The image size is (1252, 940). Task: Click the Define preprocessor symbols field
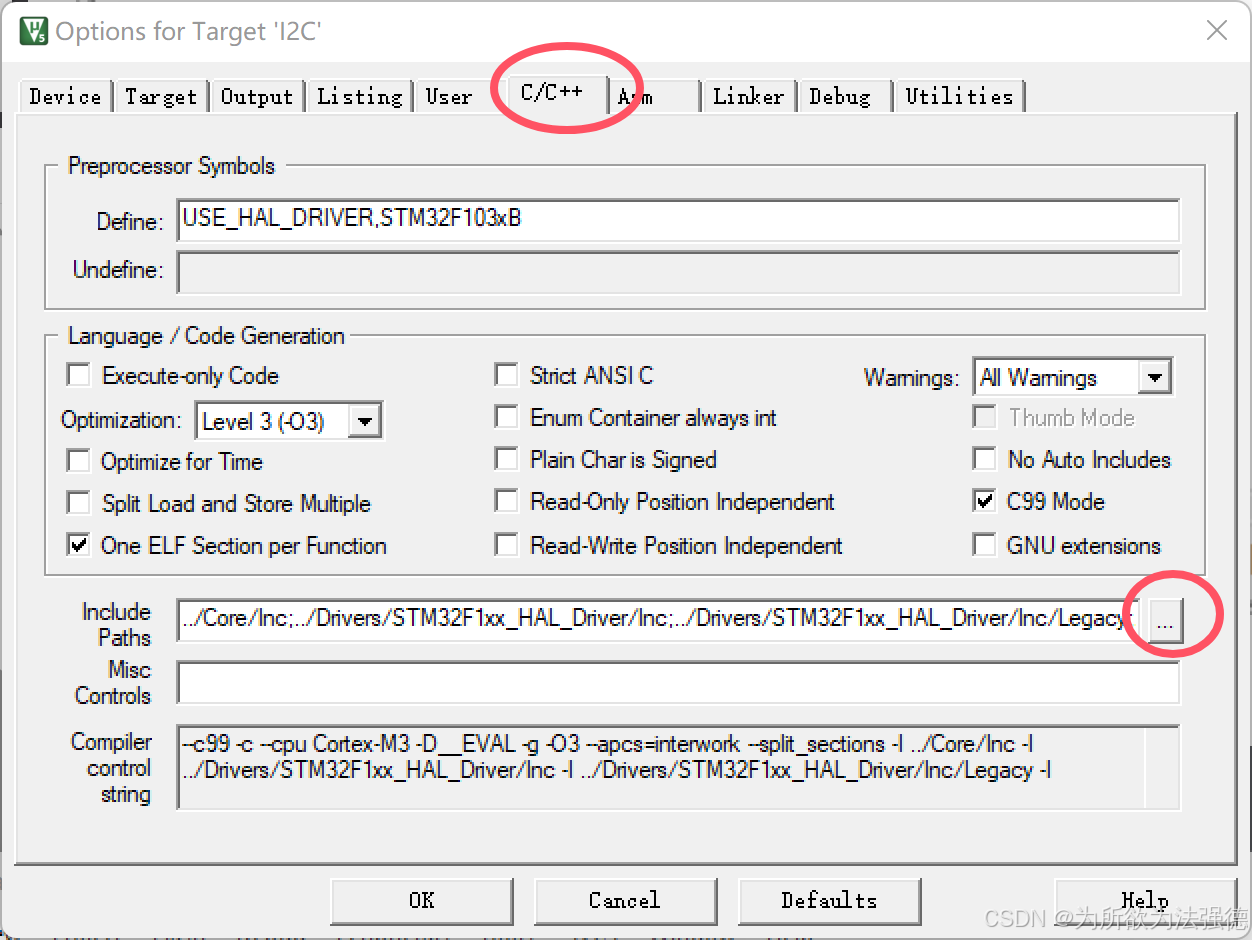[x=678, y=221]
